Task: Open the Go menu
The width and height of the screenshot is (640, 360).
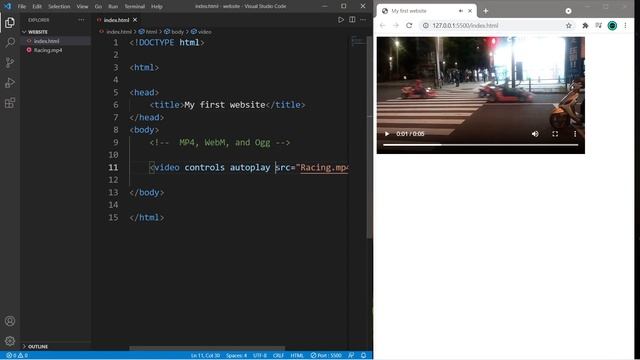Action: coord(98,6)
